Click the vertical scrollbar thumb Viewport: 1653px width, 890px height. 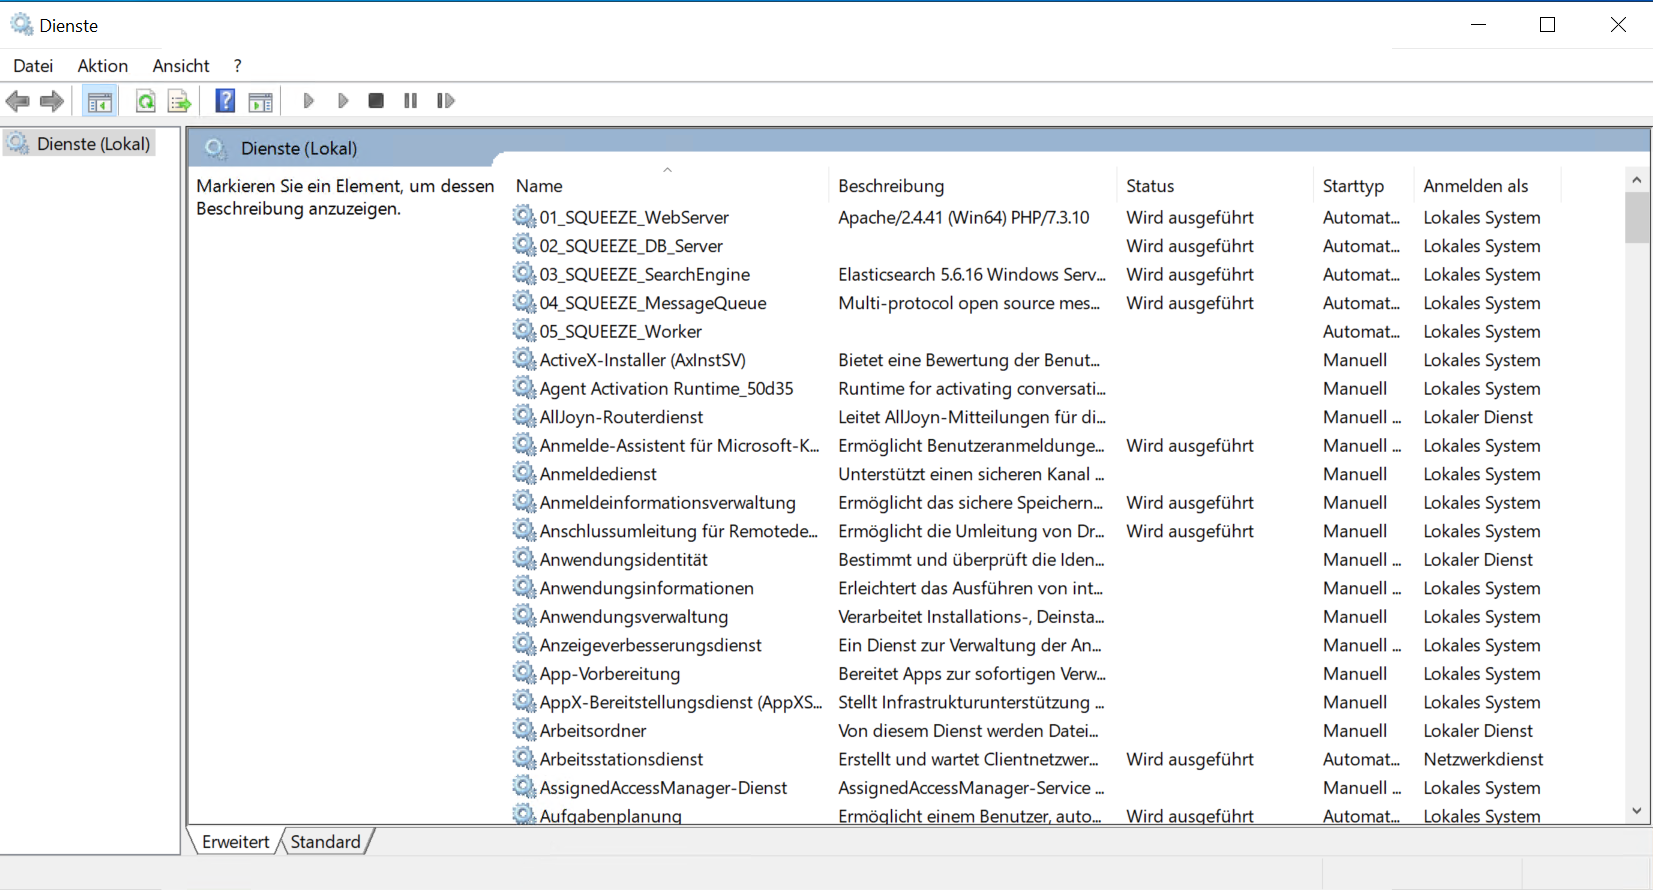1637,217
